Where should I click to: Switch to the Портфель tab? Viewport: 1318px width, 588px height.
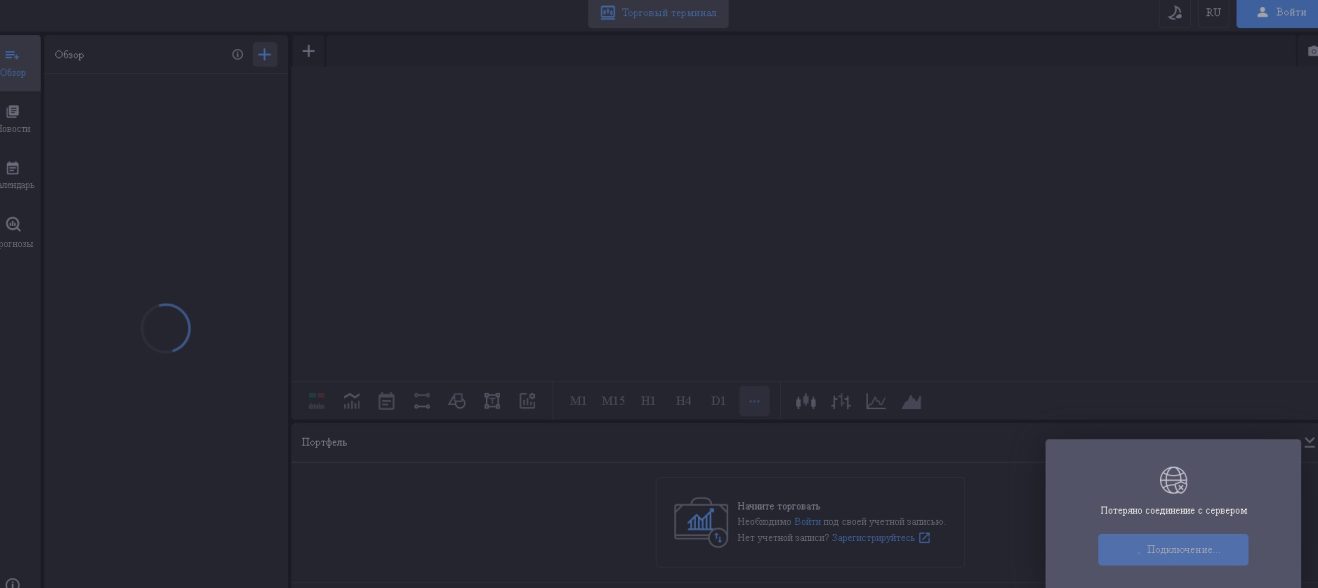tap(324, 441)
